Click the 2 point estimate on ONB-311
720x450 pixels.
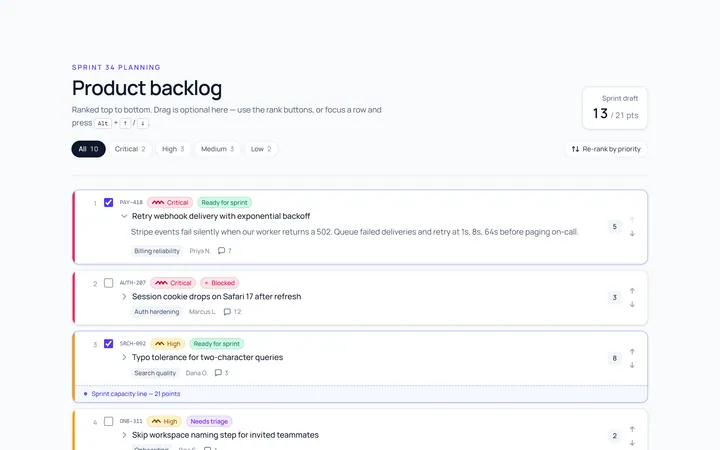[x=614, y=436]
